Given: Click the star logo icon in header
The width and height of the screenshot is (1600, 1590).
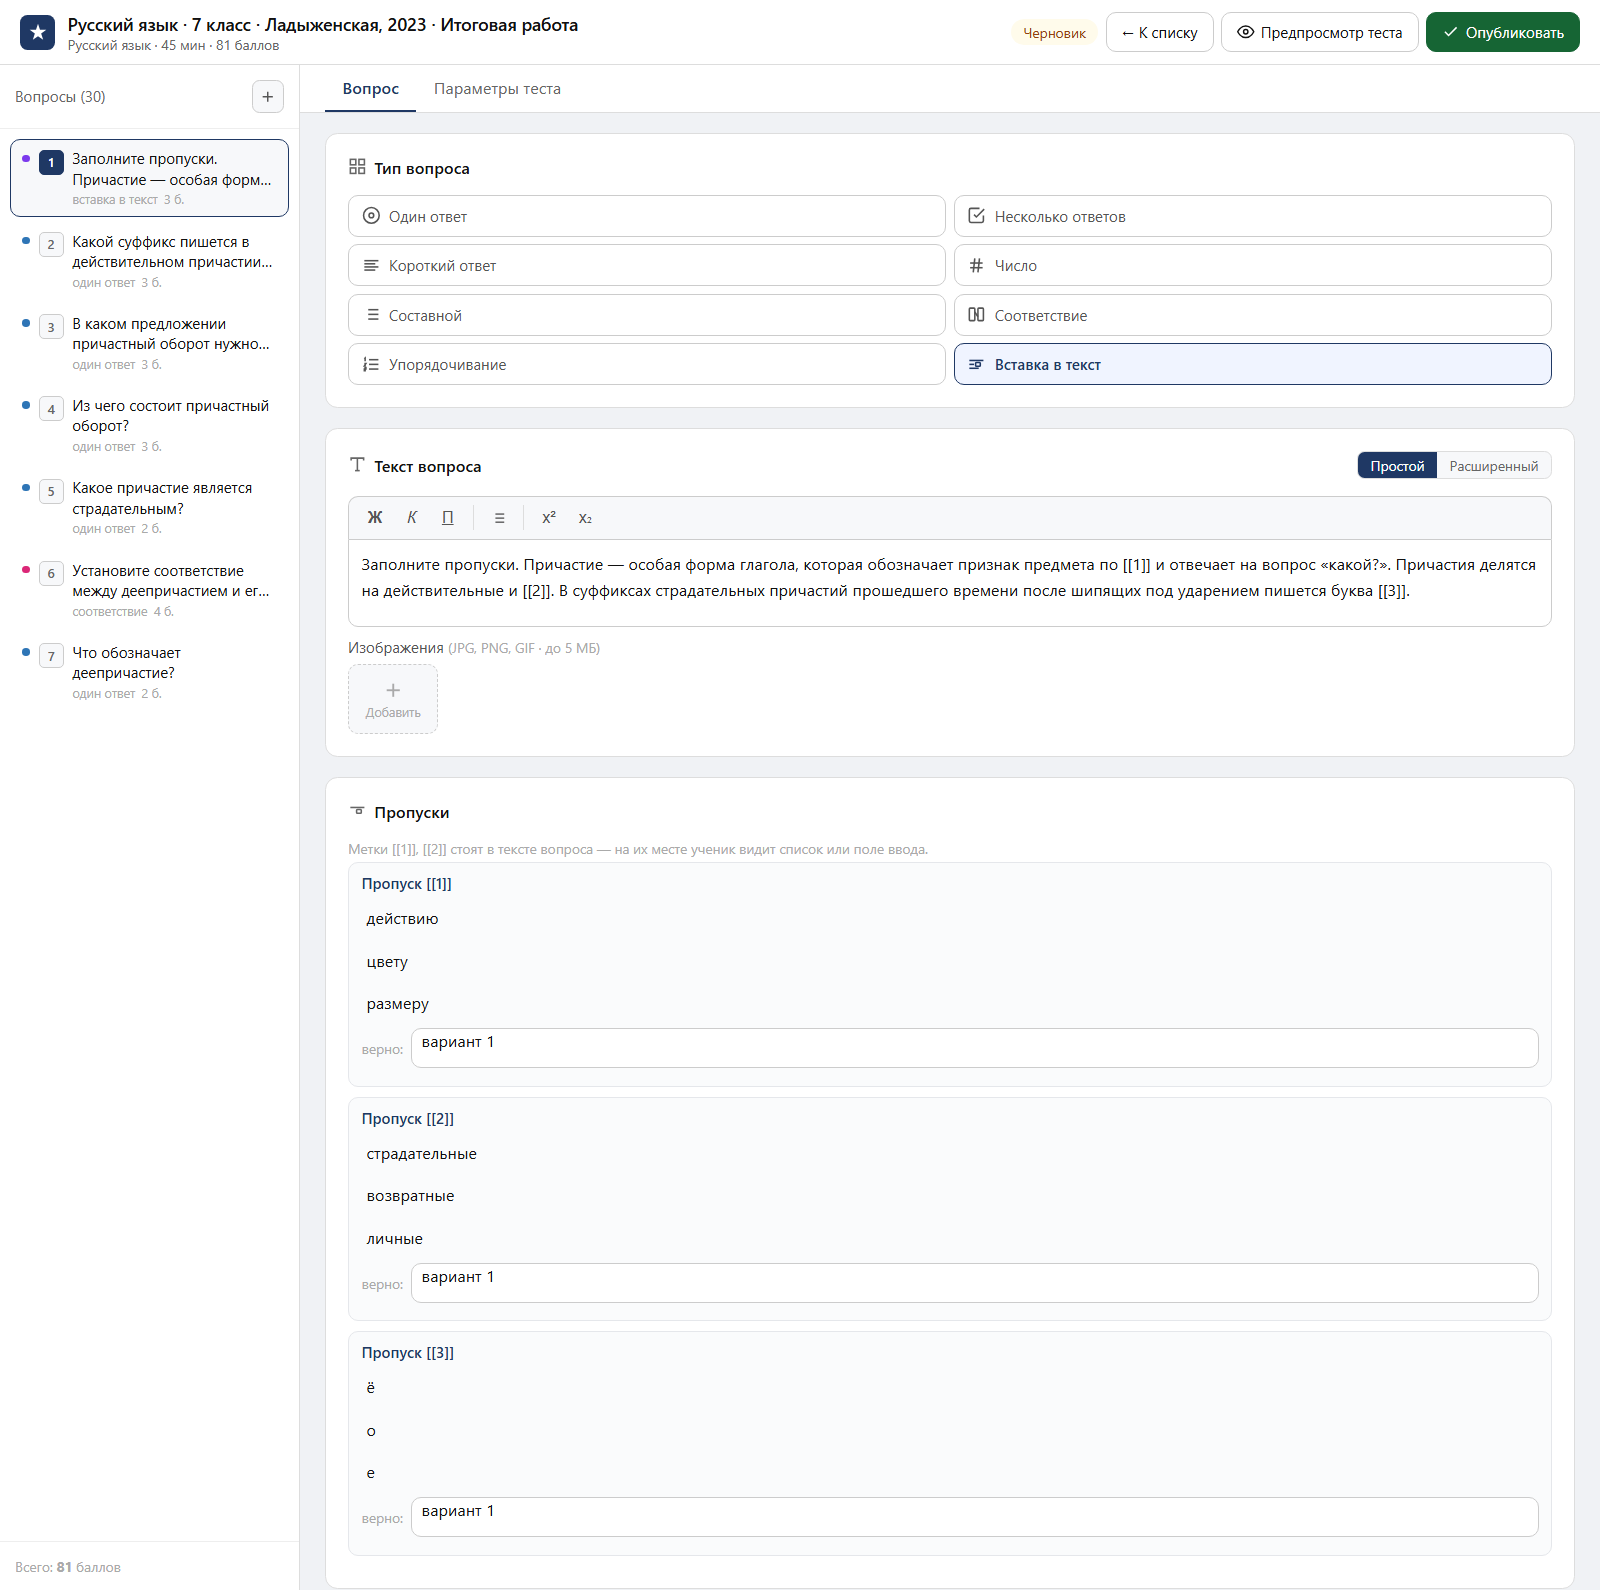Looking at the screenshot, I should pyautogui.click(x=38, y=32).
